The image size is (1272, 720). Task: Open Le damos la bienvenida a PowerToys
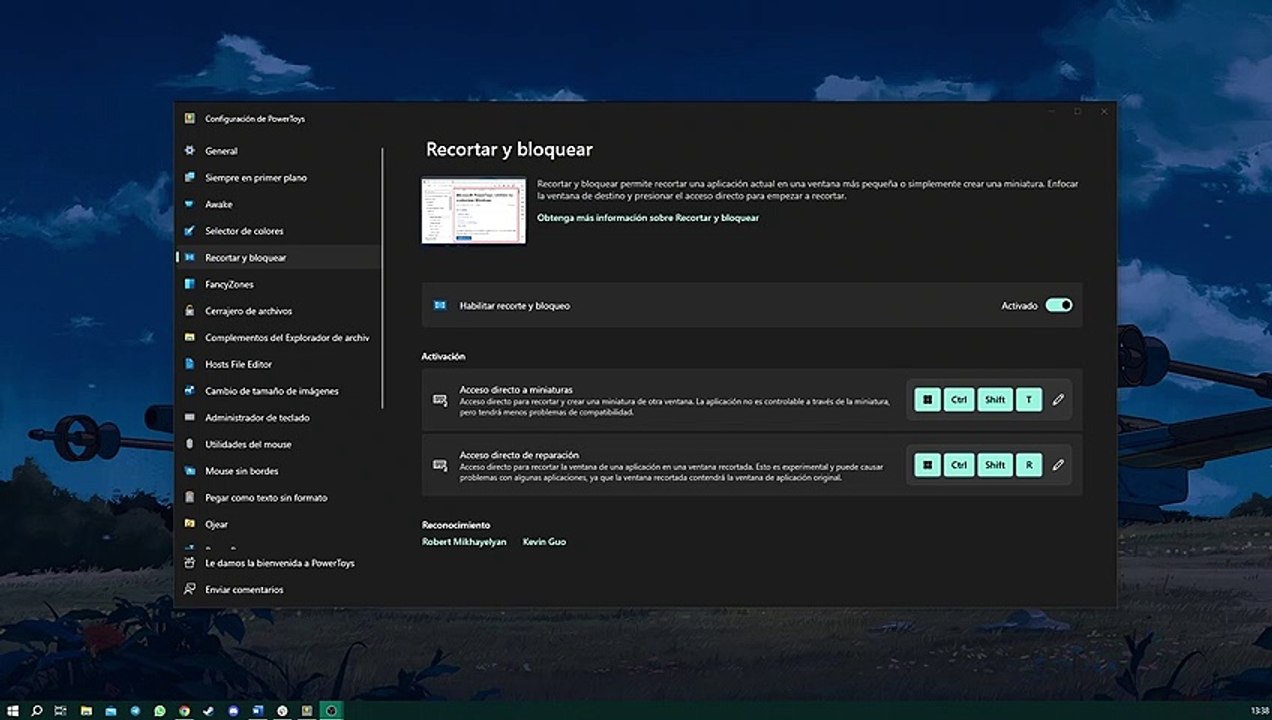tap(278, 563)
